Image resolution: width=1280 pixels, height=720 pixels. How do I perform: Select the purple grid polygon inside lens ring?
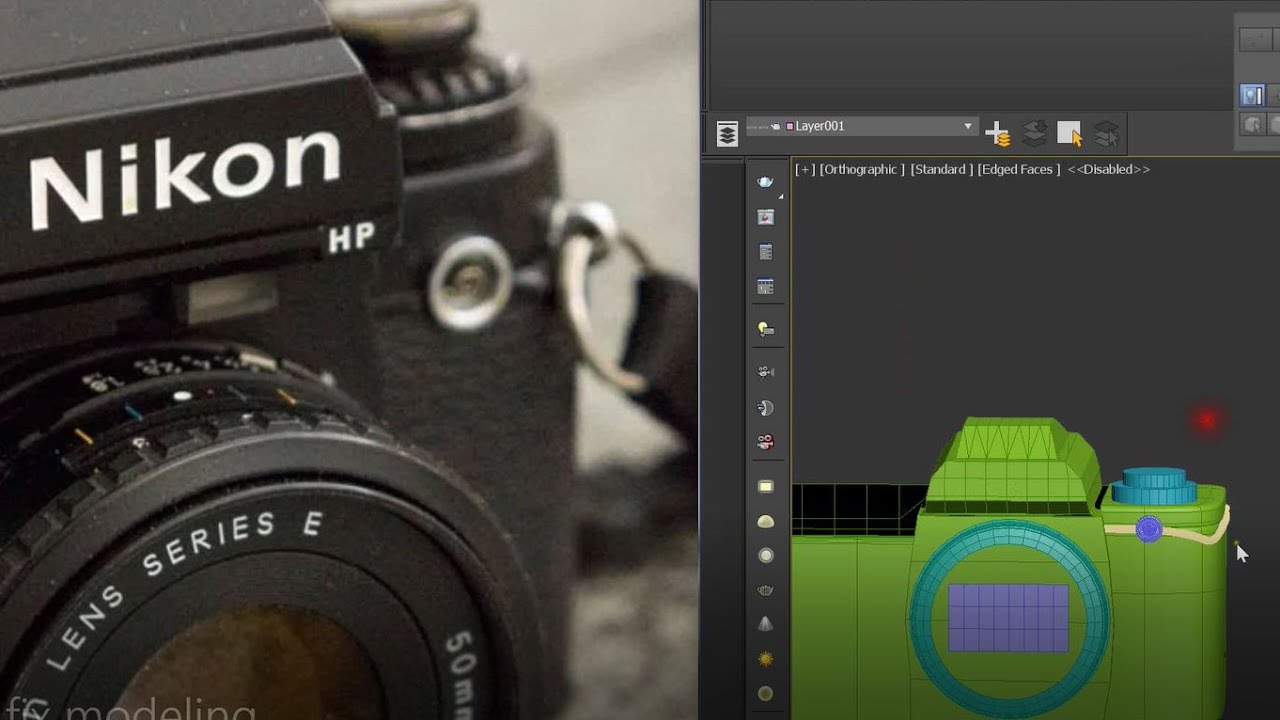tap(1008, 618)
